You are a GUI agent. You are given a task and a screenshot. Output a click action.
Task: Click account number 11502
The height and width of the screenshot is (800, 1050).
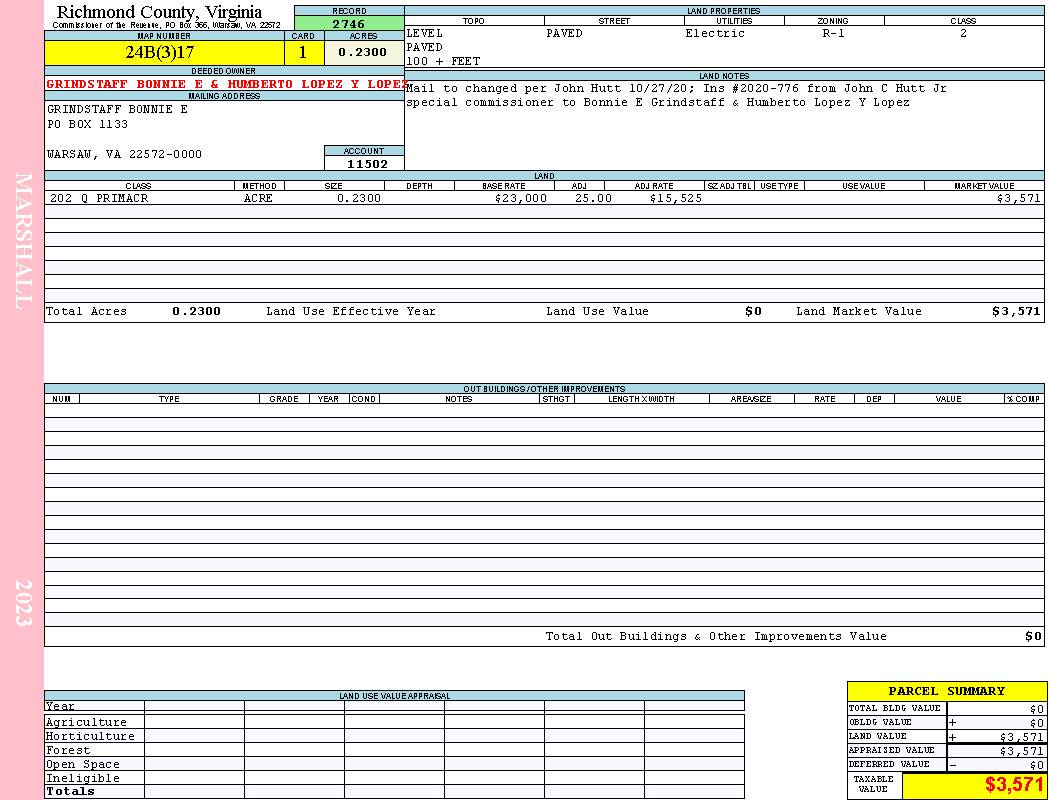click(367, 164)
